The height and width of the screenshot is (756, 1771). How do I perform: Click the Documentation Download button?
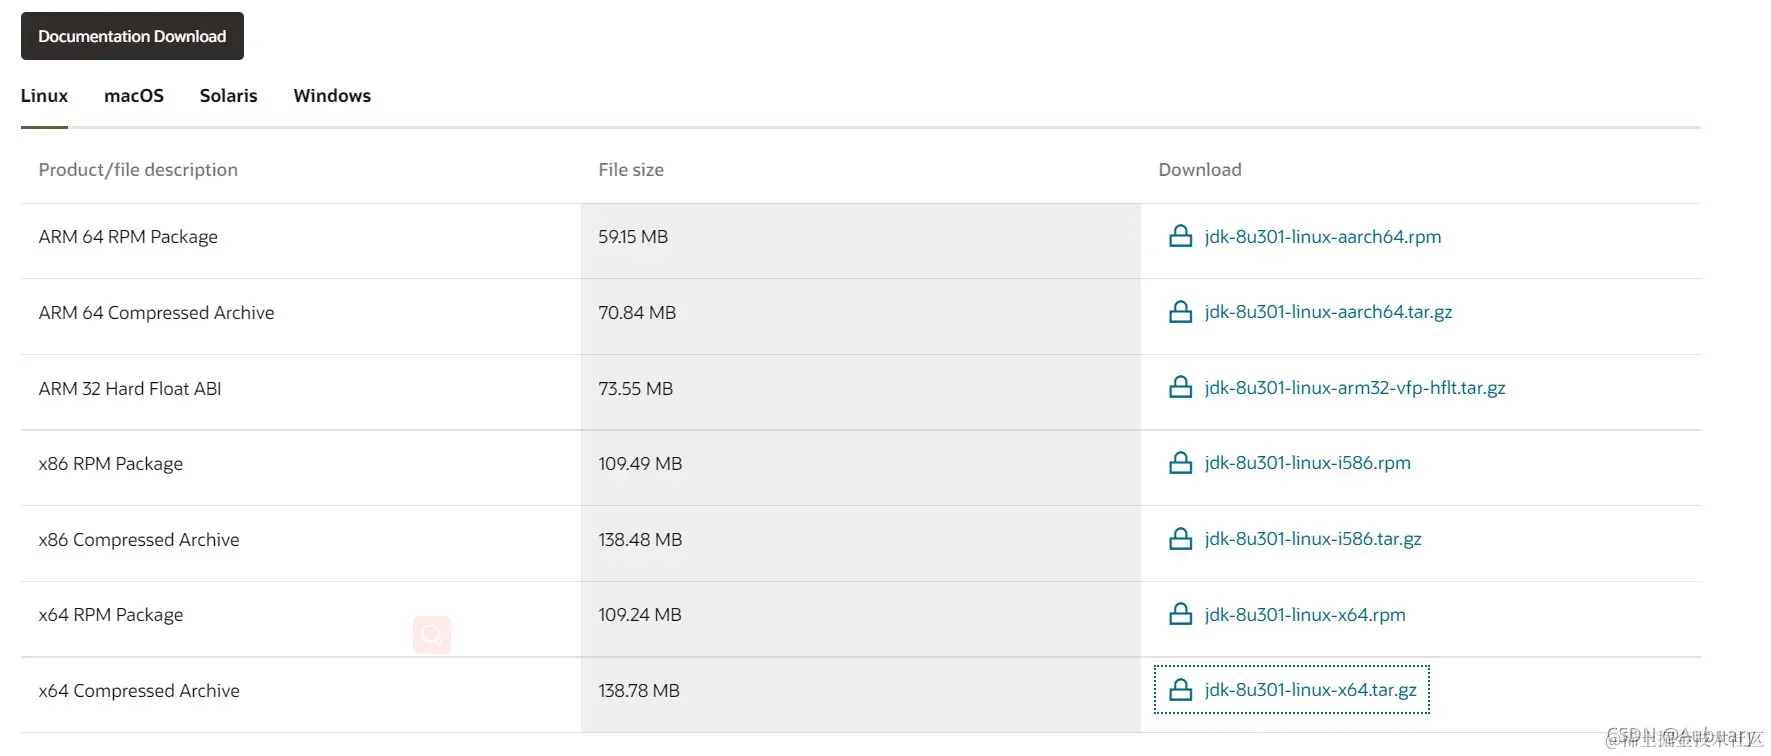[132, 36]
